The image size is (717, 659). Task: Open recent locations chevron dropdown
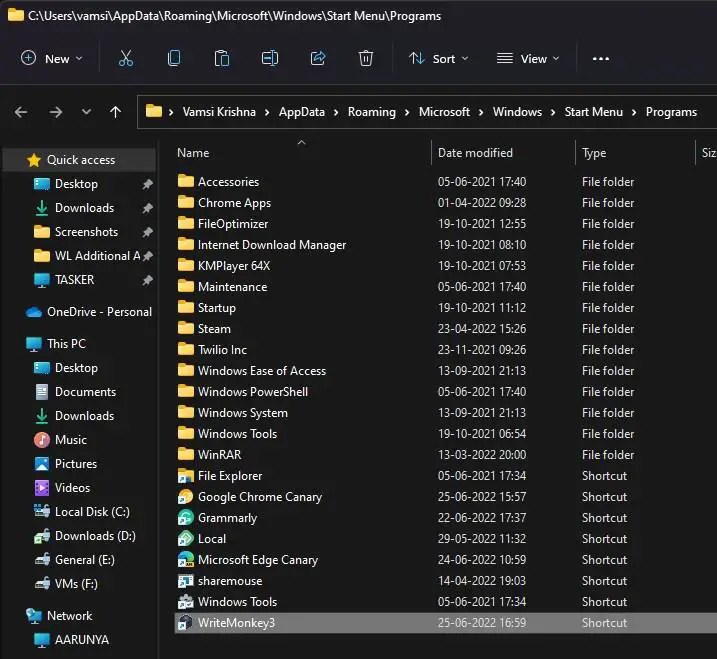tap(86, 112)
